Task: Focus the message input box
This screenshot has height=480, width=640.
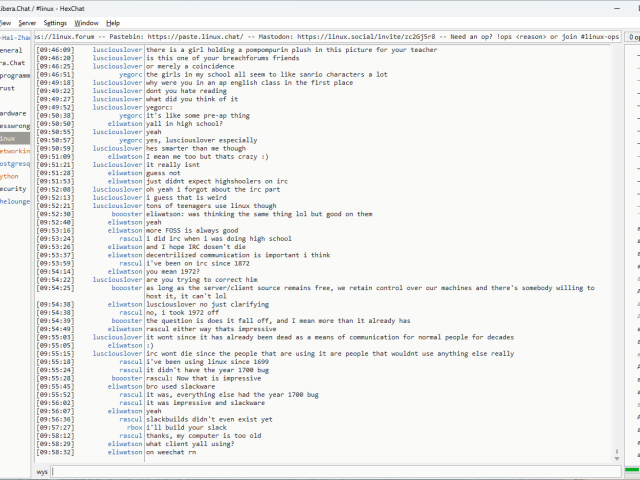Action: point(330,471)
